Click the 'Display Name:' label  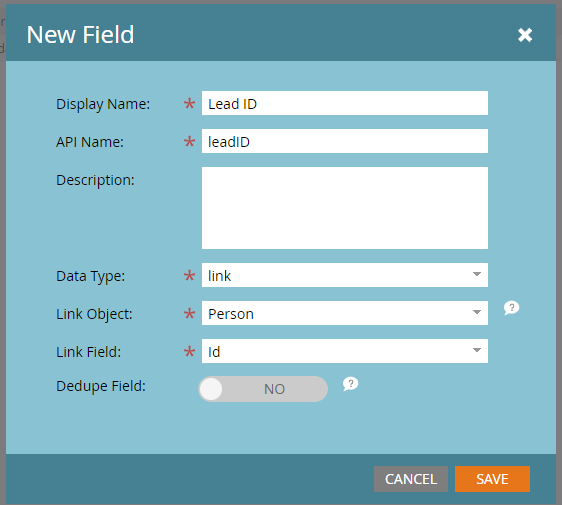pyautogui.click(x=103, y=104)
